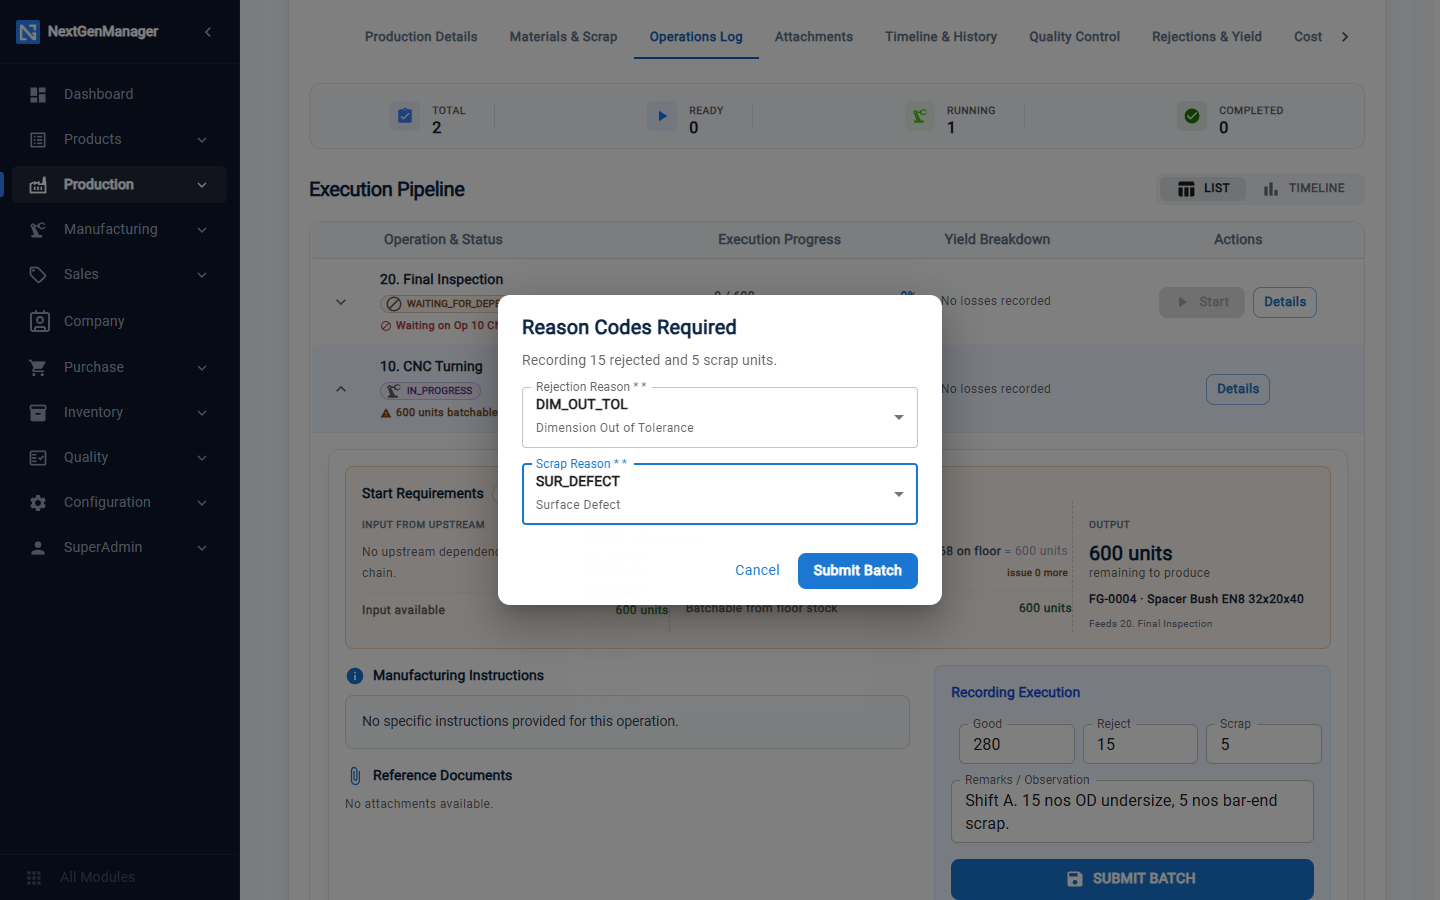
Task: Collapse the sidebar with the chevron
Action: (208, 32)
